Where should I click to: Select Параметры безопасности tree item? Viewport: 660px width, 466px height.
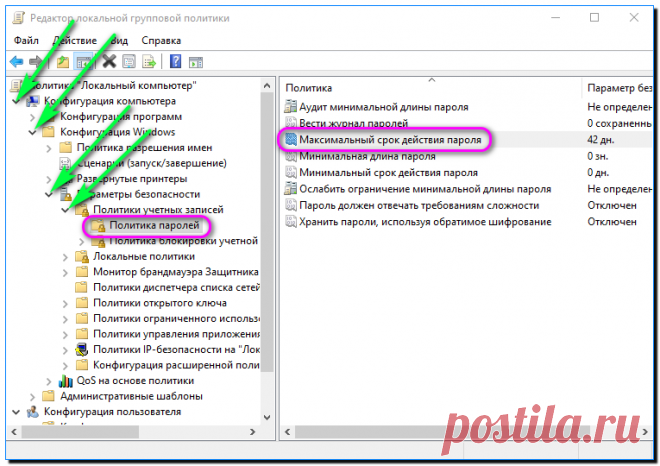click(138, 194)
